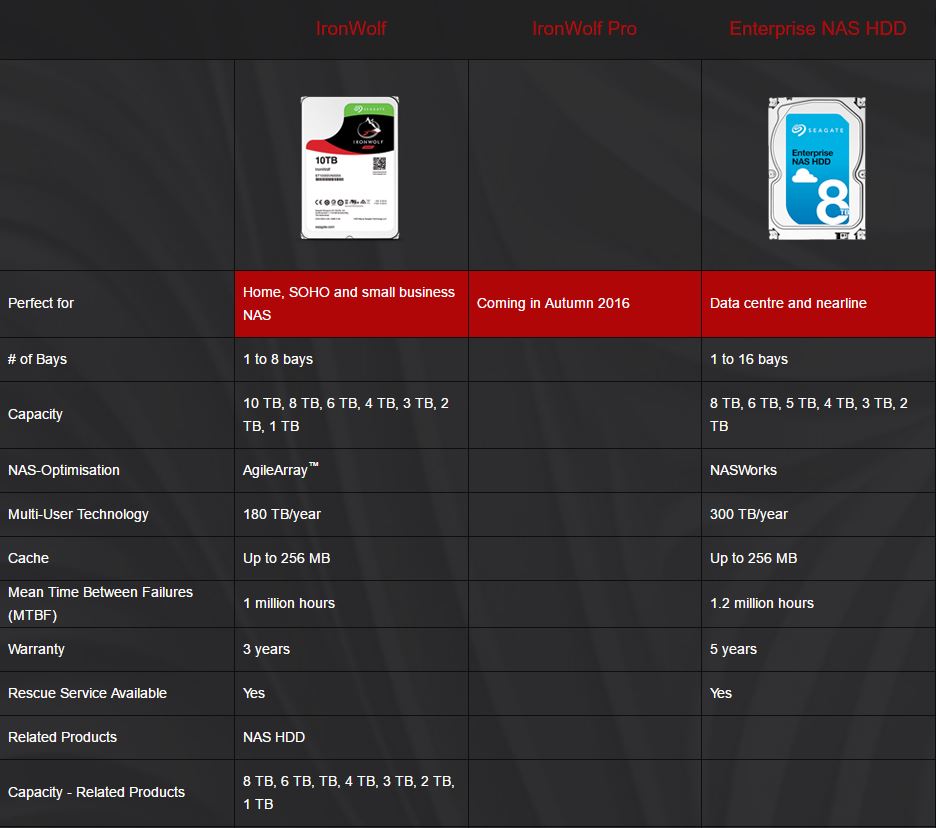Select the '3 years' warranty value

click(266, 650)
